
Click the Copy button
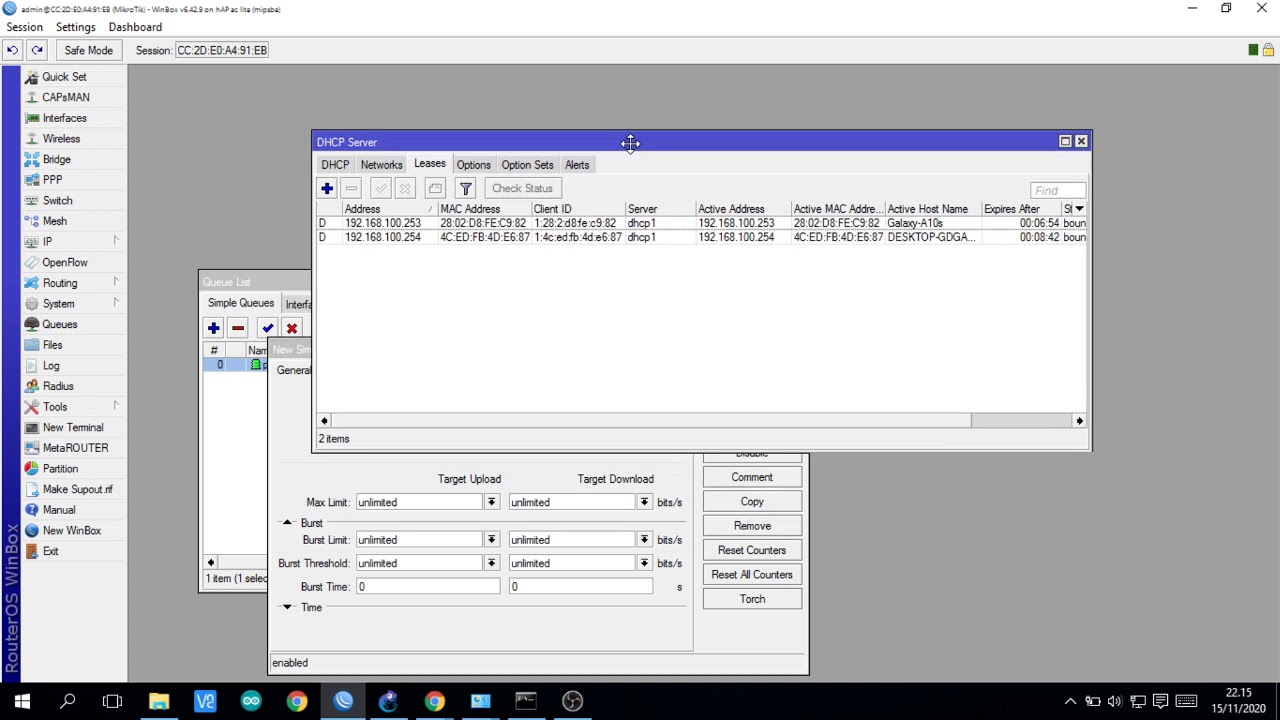(x=752, y=502)
